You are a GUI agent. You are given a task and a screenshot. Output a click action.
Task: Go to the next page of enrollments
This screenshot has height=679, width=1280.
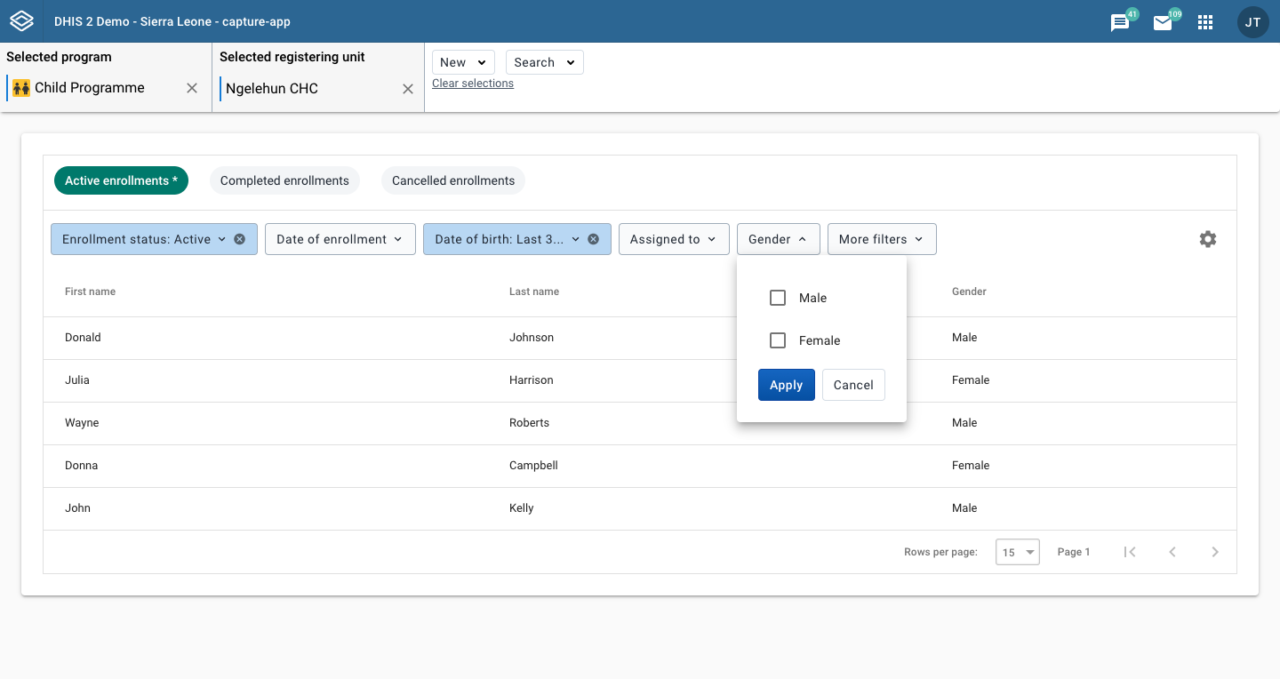point(1215,551)
